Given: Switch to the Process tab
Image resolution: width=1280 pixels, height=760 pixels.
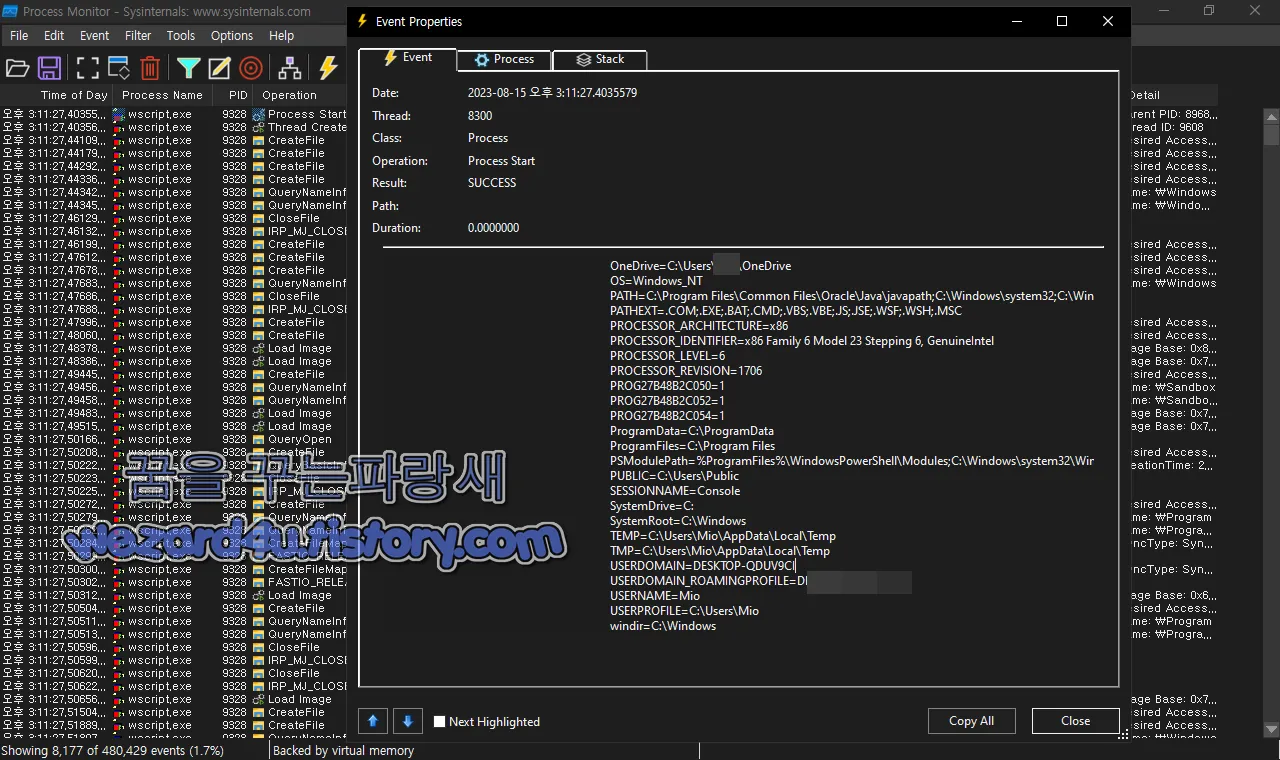Looking at the screenshot, I should (504, 59).
